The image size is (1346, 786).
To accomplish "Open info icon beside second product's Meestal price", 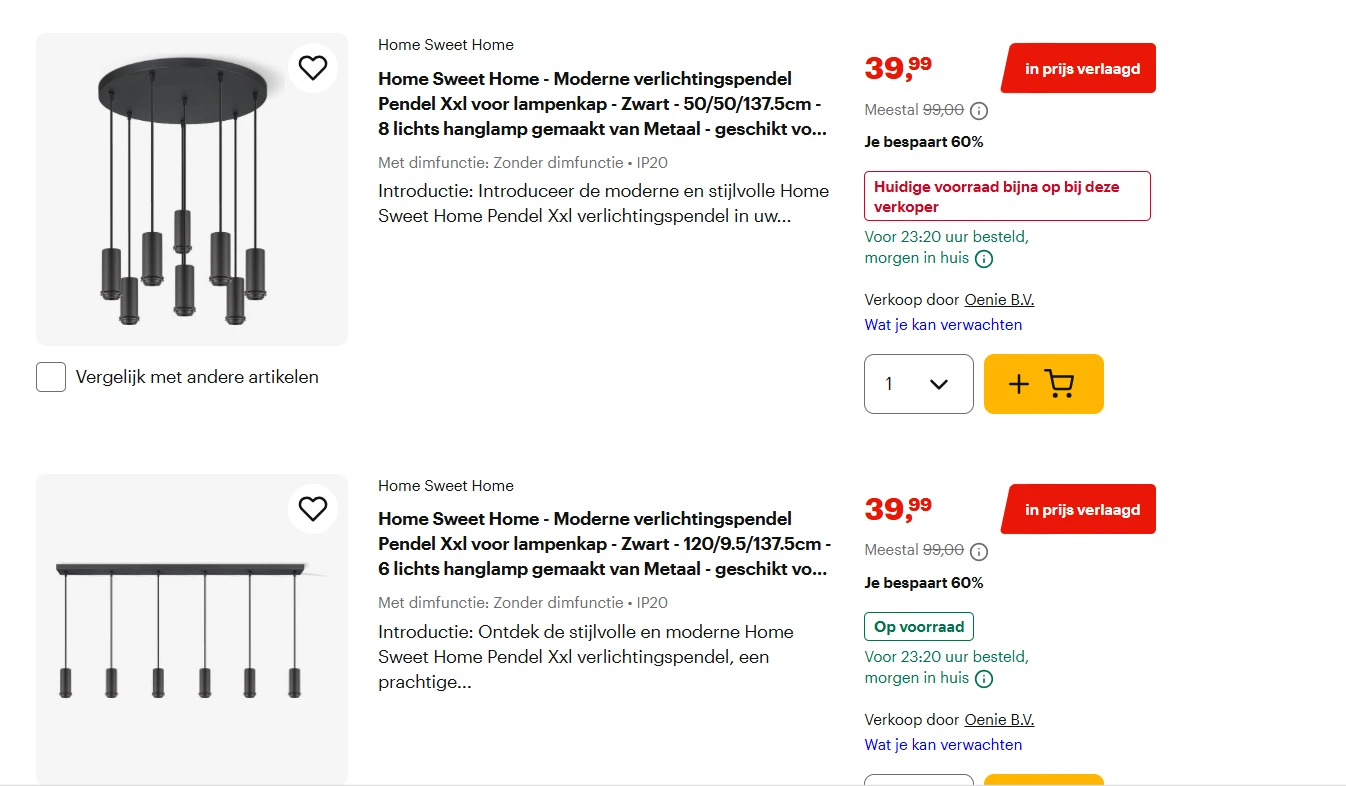I will click(979, 551).
